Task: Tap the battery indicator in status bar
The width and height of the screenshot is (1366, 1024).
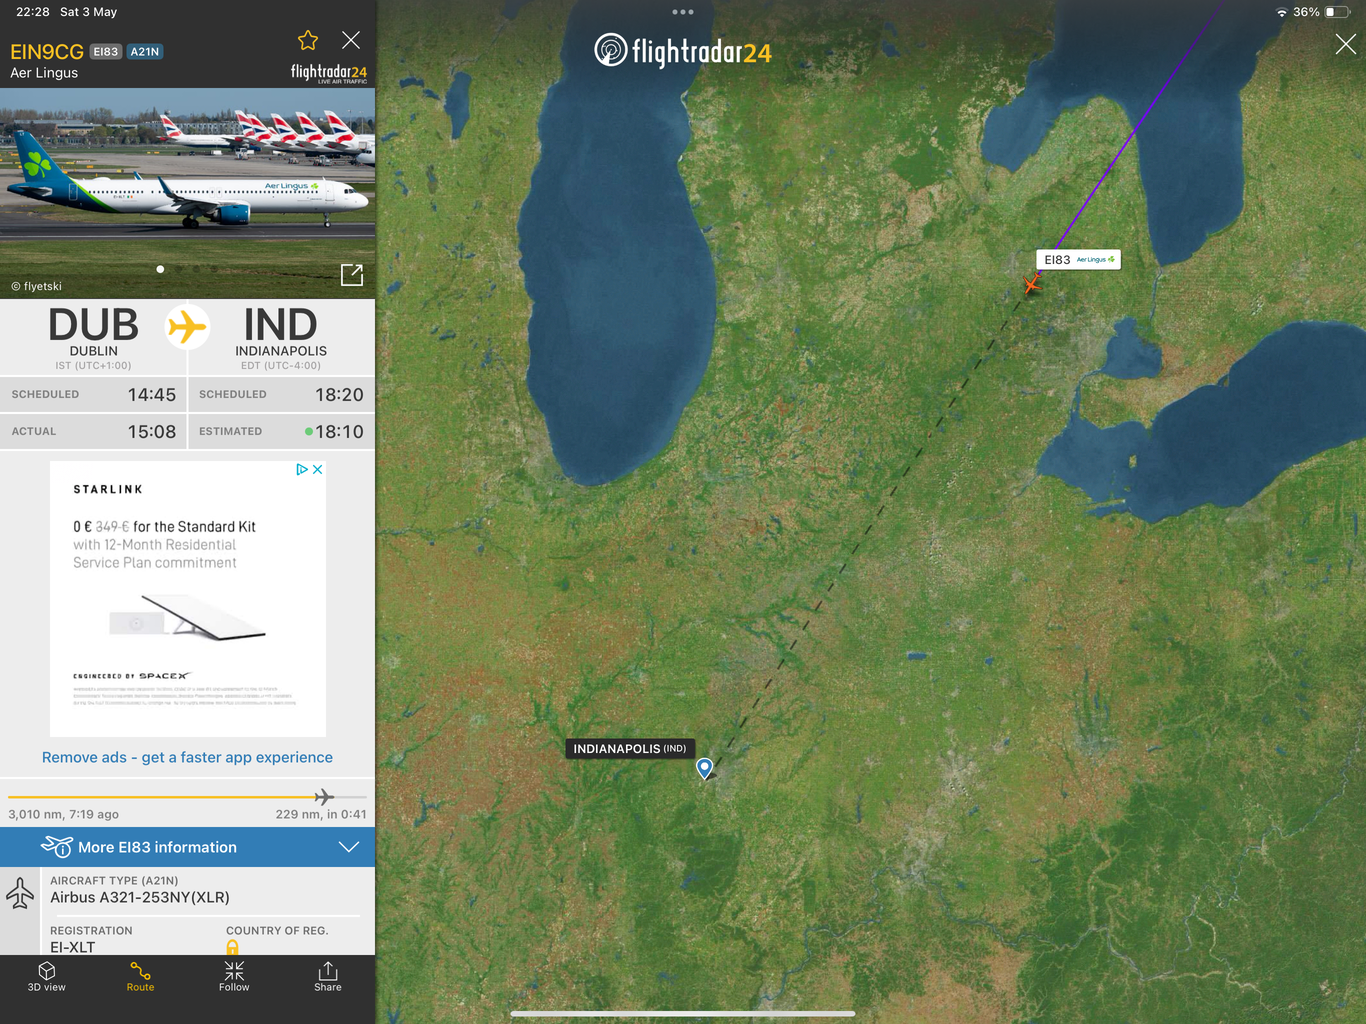Action: [1337, 12]
